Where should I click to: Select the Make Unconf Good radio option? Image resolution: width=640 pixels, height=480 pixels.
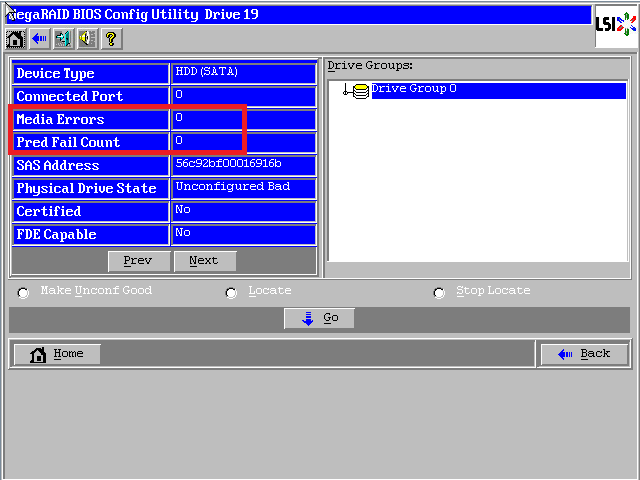(23, 293)
